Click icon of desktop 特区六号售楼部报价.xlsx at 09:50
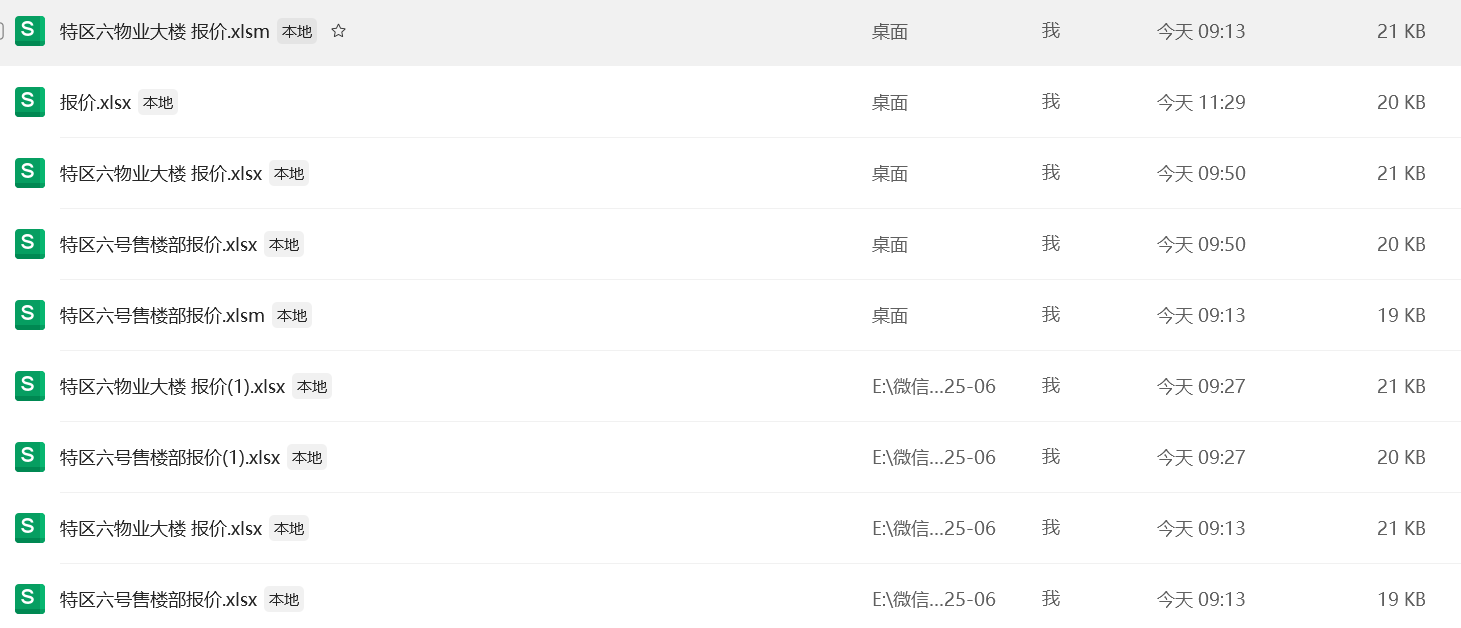The width and height of the screenshot is (1461, 628). (29, 244)
